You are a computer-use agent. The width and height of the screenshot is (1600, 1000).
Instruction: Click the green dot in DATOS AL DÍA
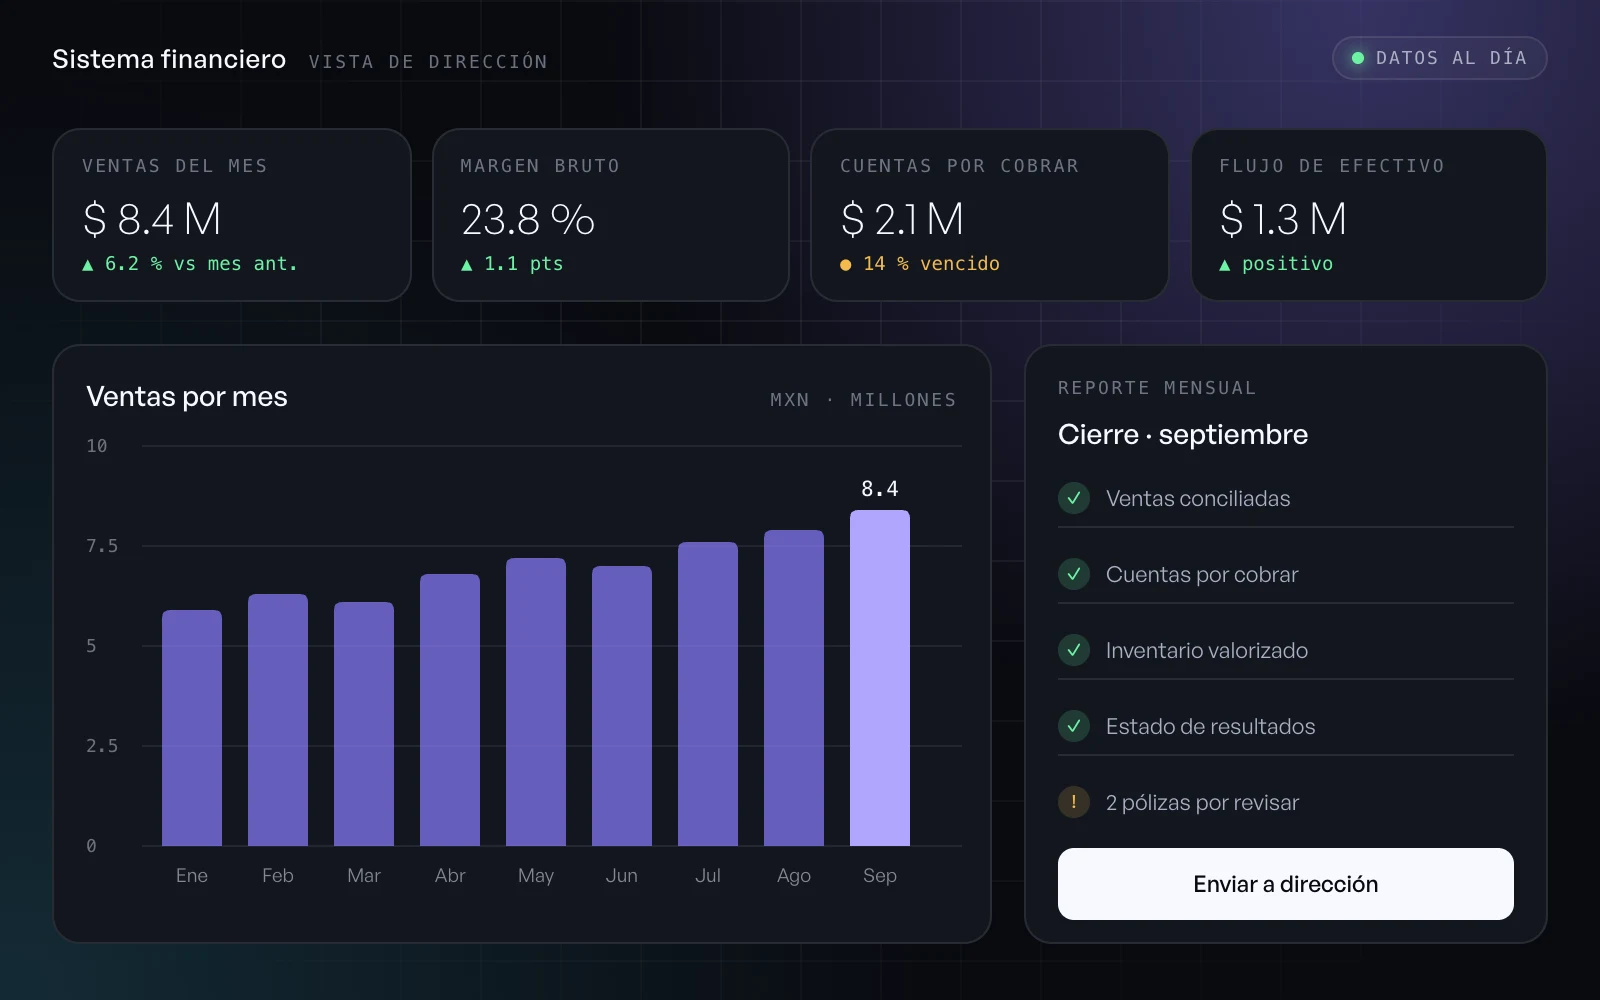coord(1358,58)
